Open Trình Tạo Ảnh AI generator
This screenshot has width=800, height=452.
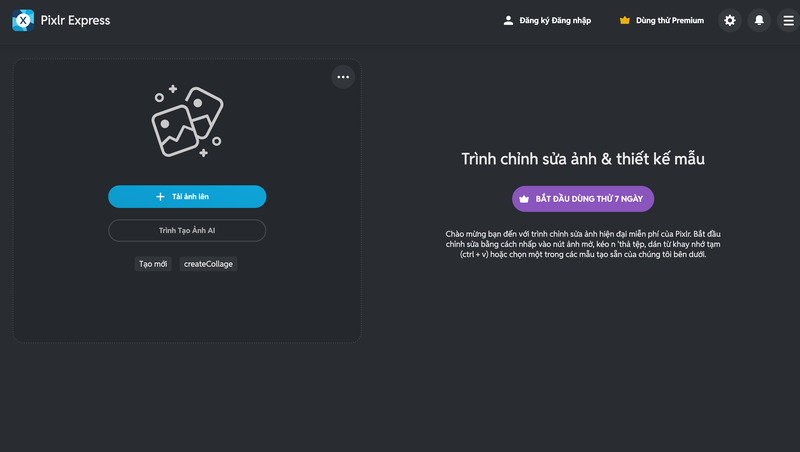pyautogui.click(x=187, y=231)
